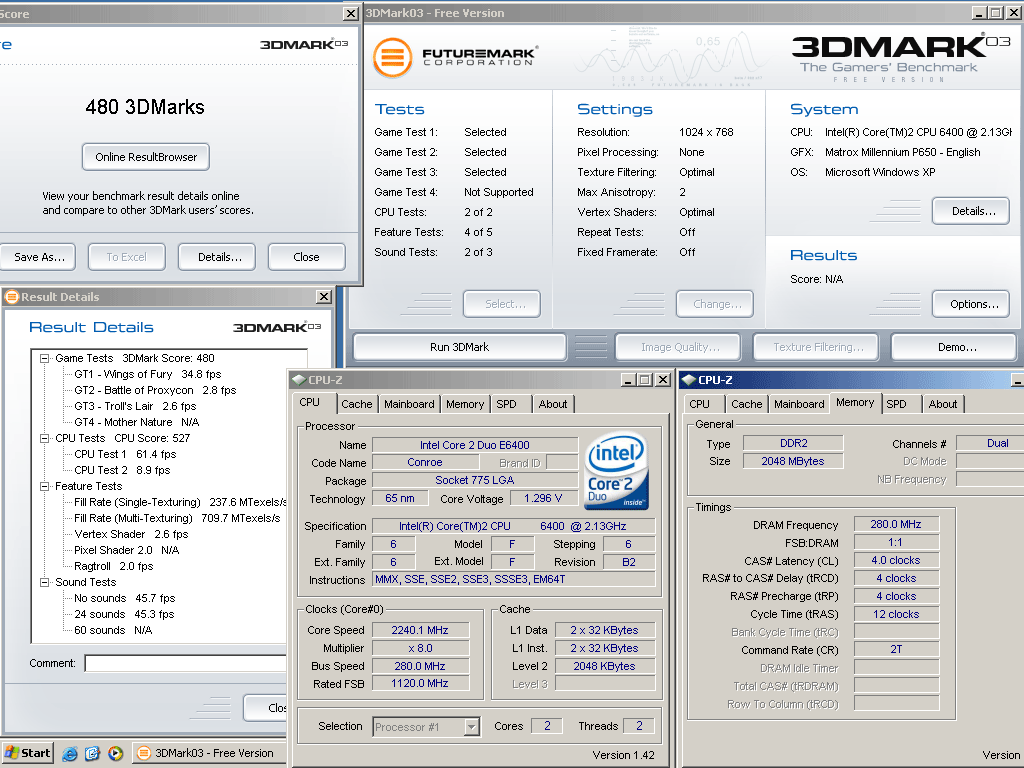This screenshot has height=768, width=1024.
Task: Select the 24 sounds result row
Action: (x=124, y=614)
